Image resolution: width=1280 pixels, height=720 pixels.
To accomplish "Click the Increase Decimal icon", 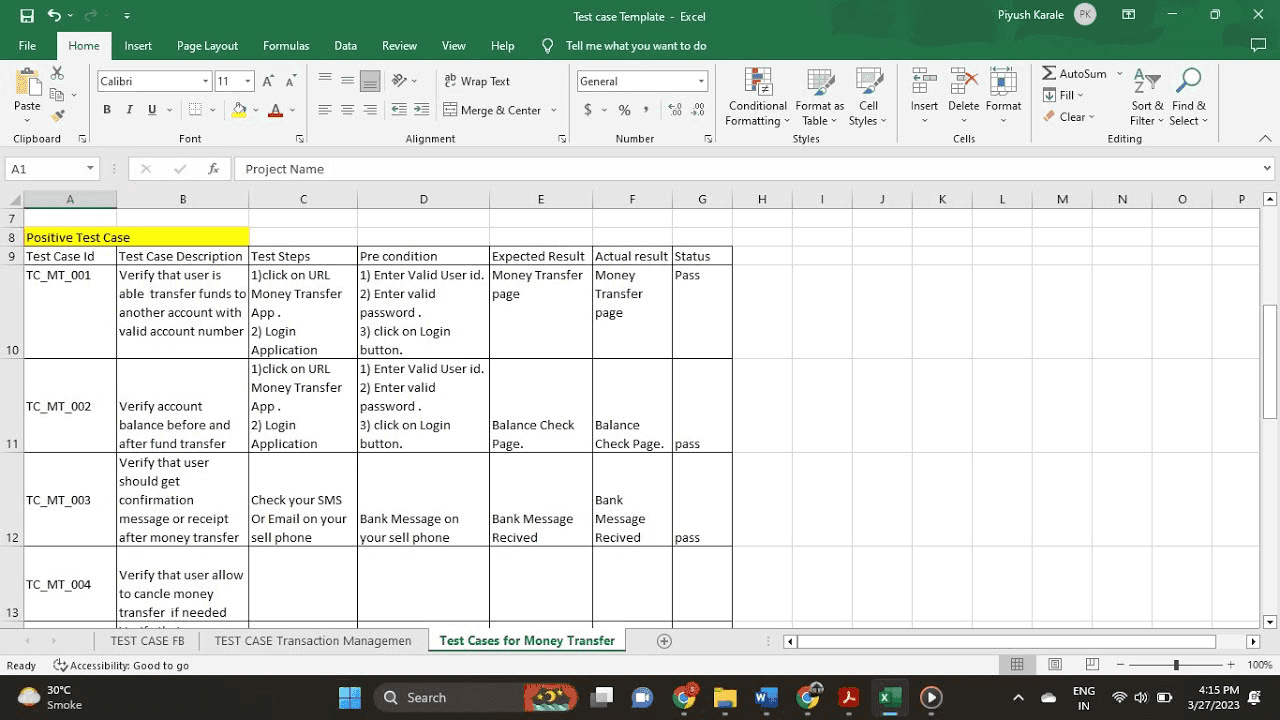I will [x=674, y=110].
